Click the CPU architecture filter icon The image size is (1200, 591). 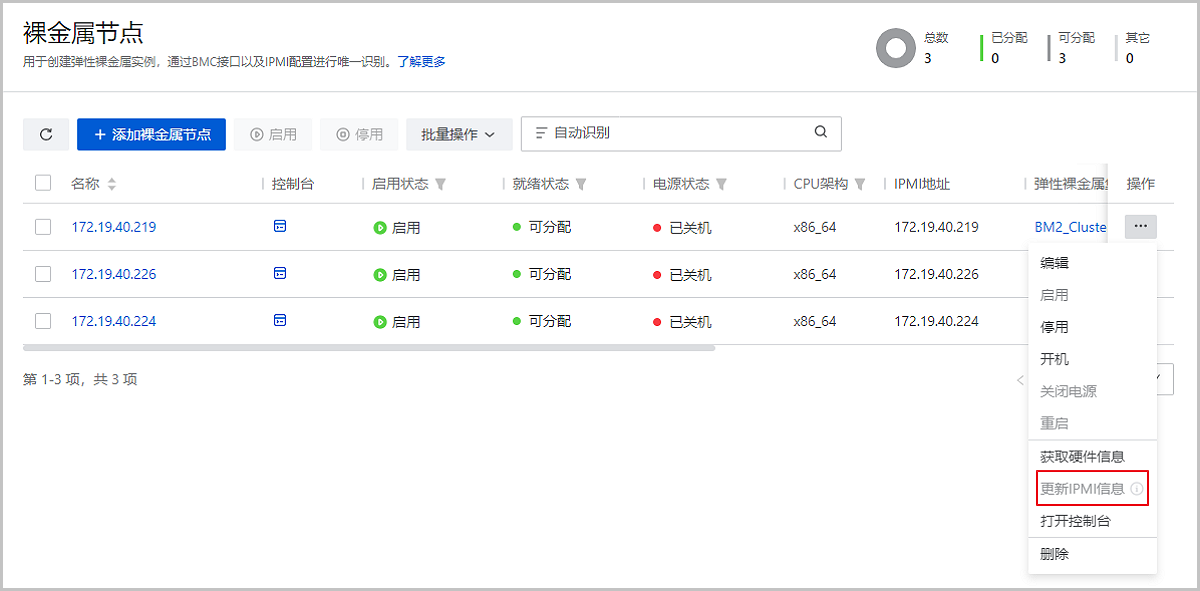pos(860,184)
